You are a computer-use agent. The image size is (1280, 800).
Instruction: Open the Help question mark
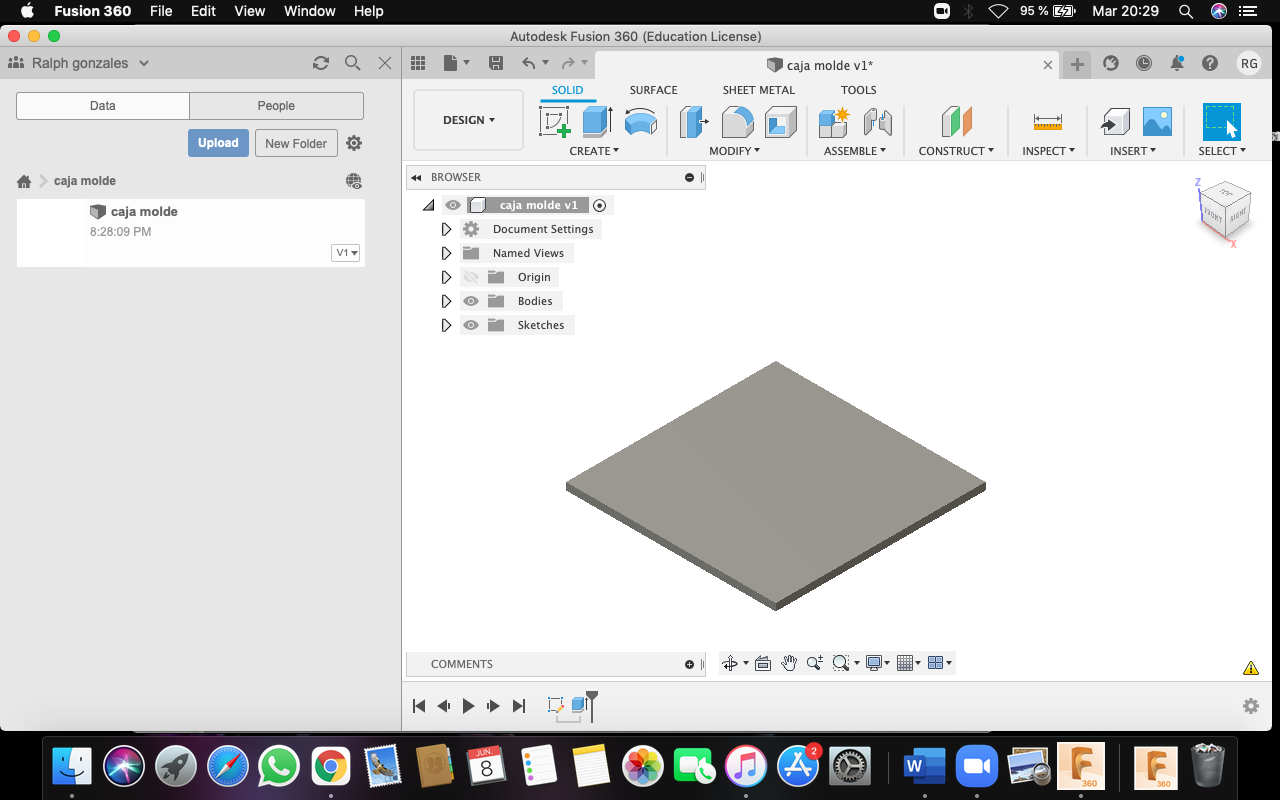[1210, 63]
